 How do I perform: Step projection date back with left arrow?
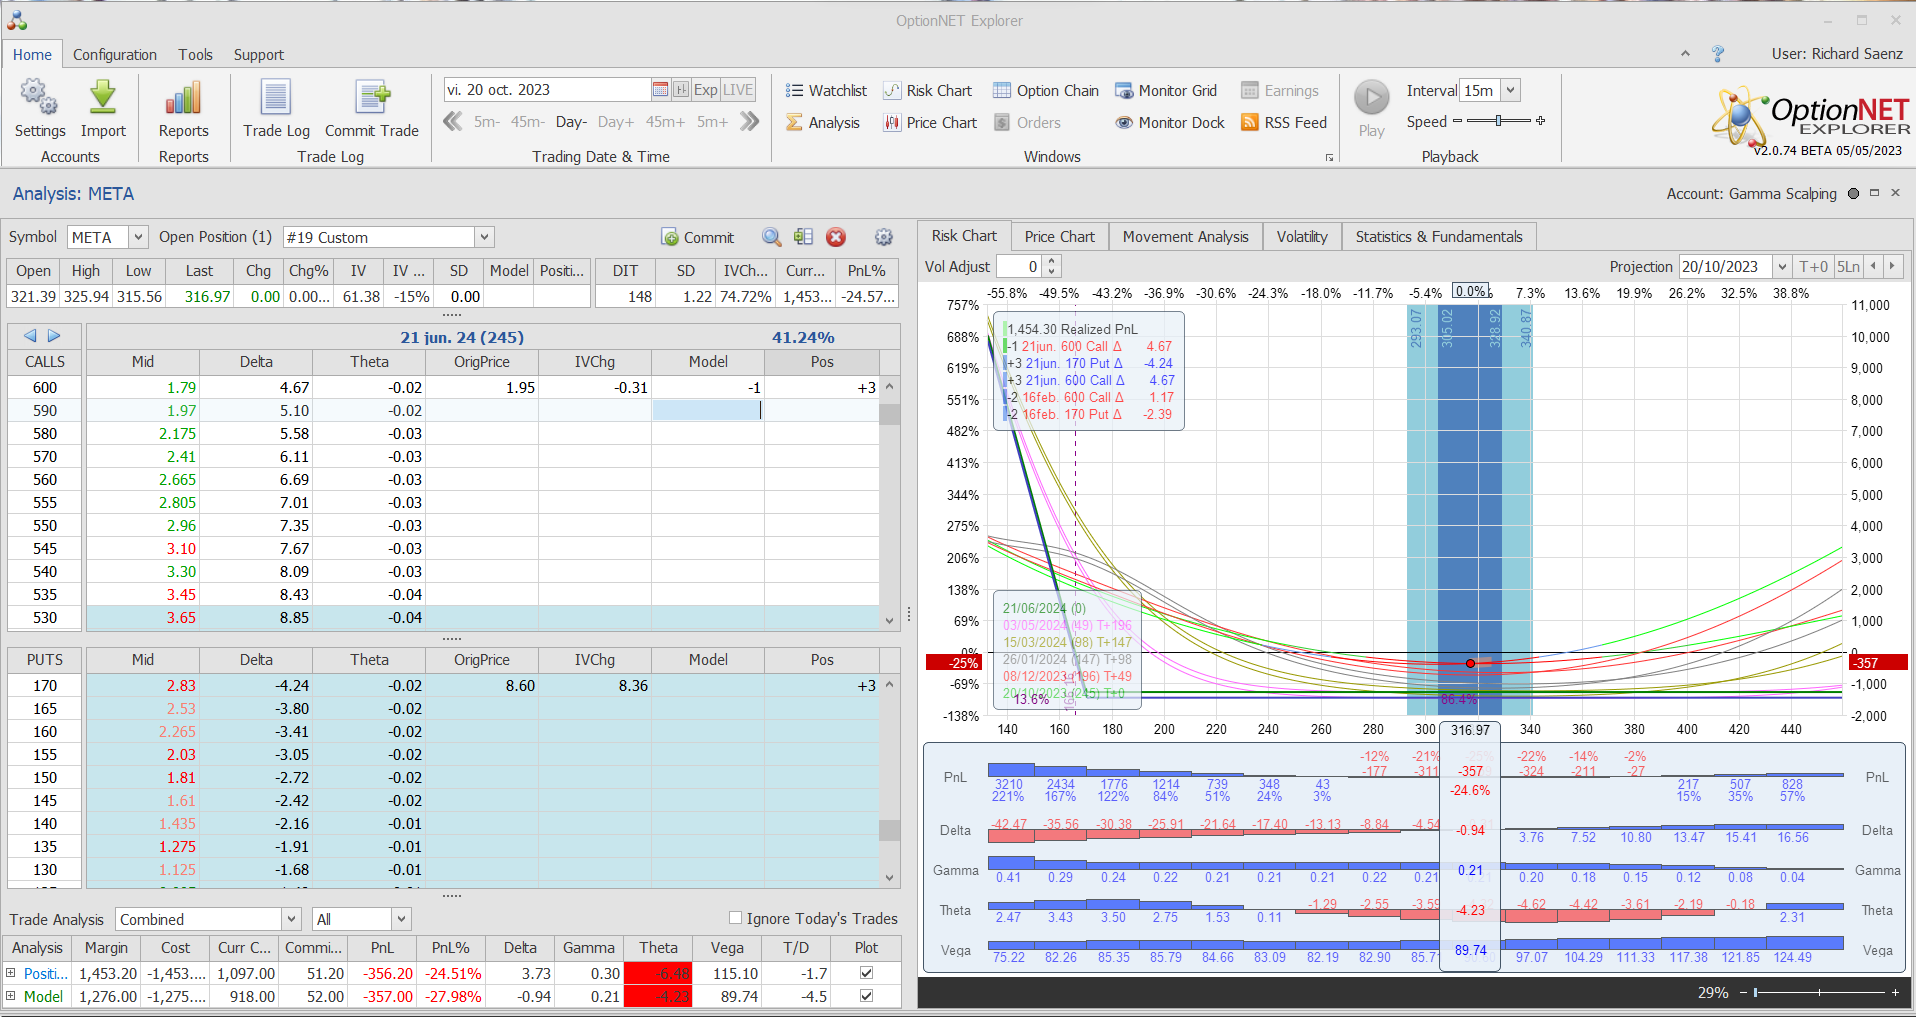coord(1873,267)
